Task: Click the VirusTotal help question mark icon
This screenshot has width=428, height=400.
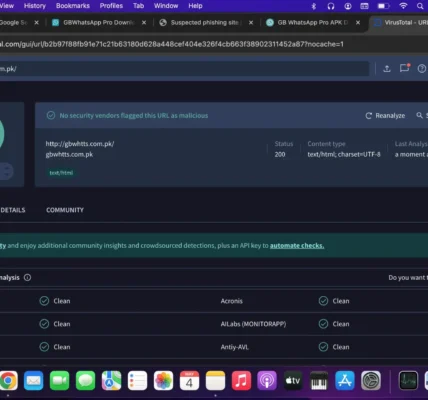Action: 422,69
